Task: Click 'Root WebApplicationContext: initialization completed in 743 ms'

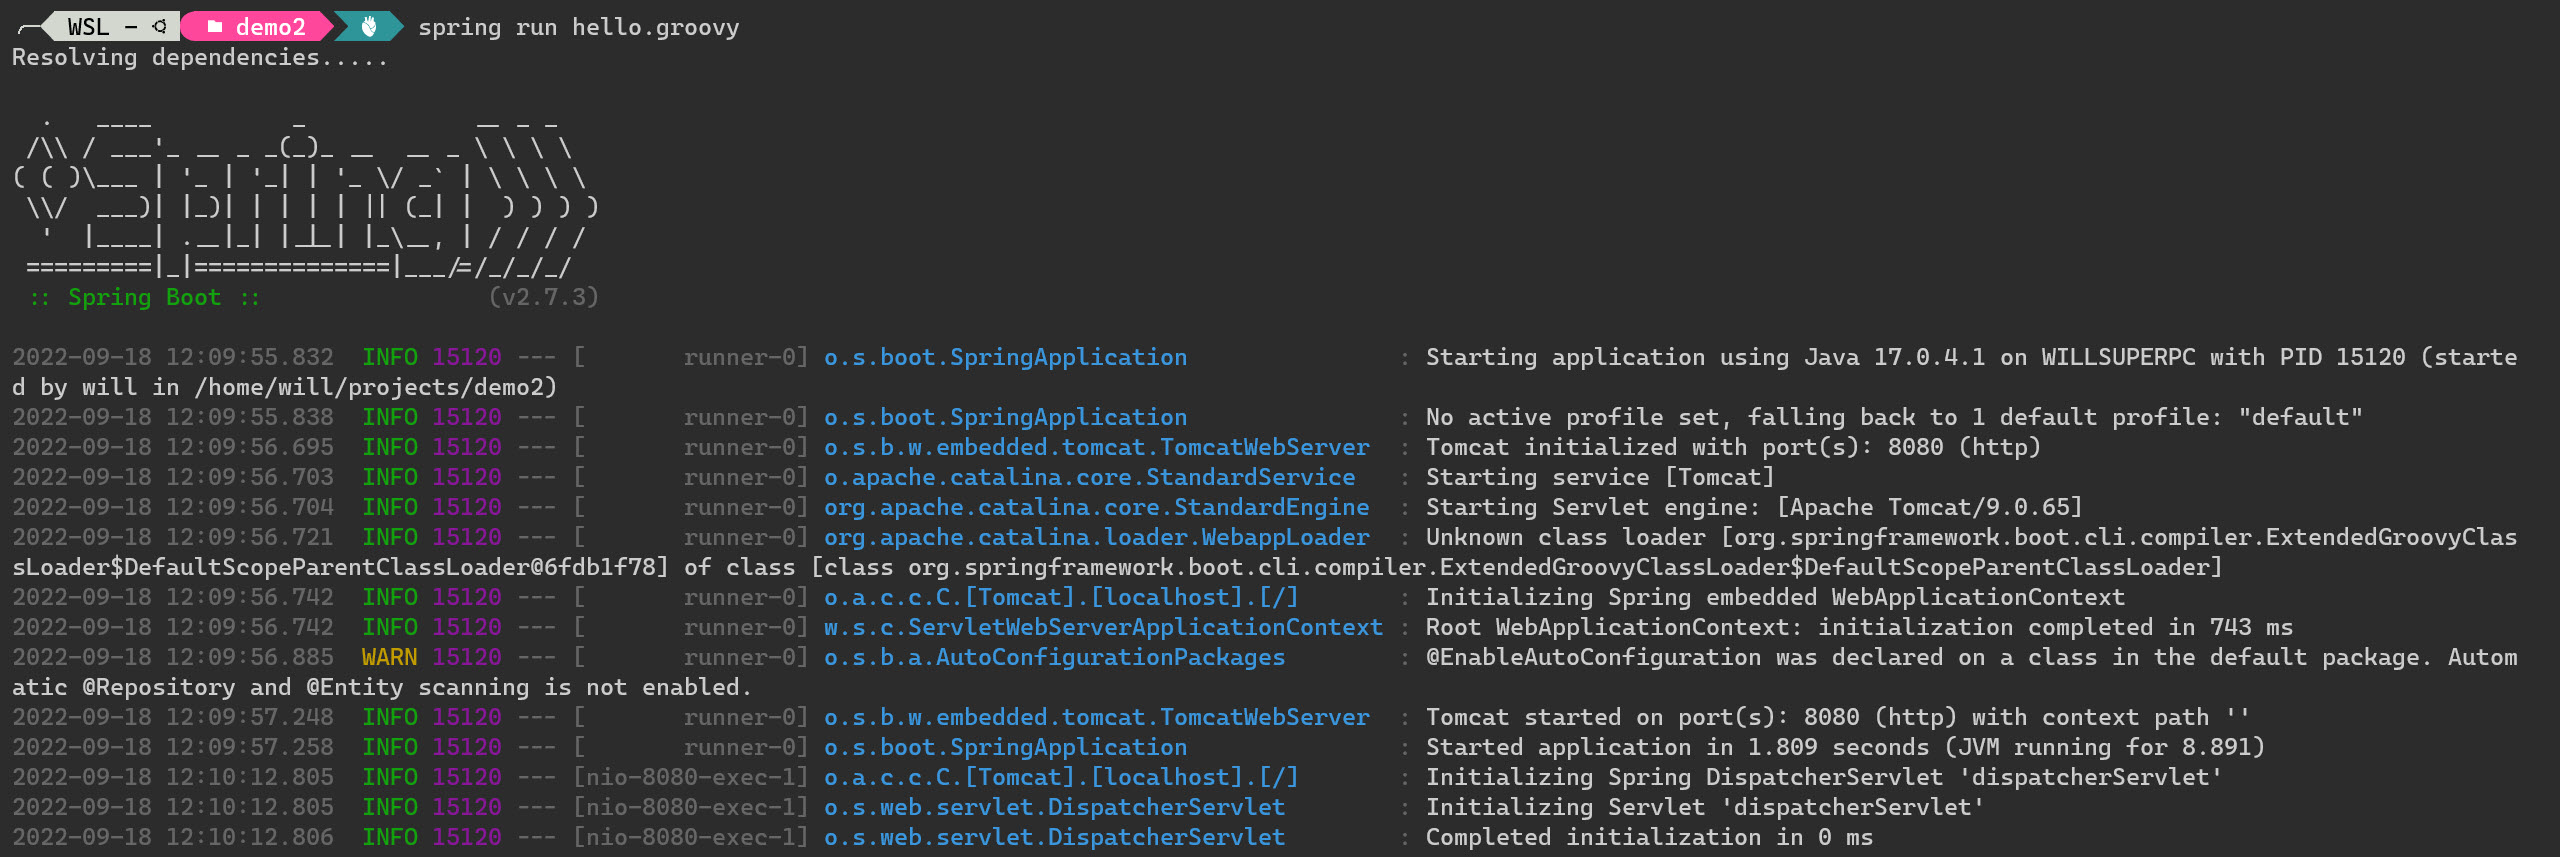Action: pos(1859,627)
